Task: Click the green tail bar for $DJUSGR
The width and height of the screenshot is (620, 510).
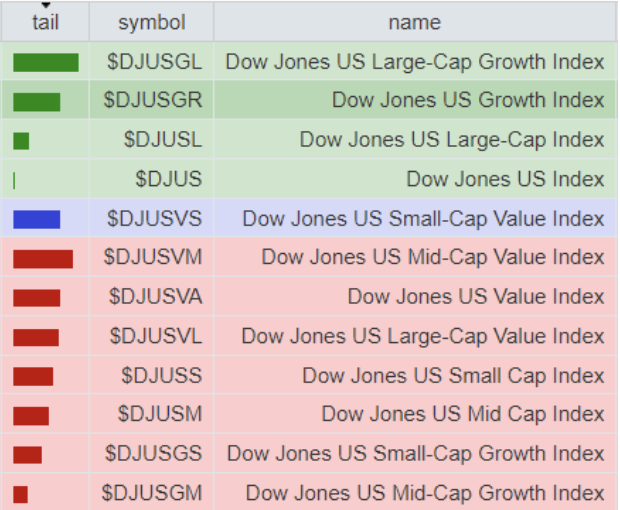Action: [x=37, y=102]
